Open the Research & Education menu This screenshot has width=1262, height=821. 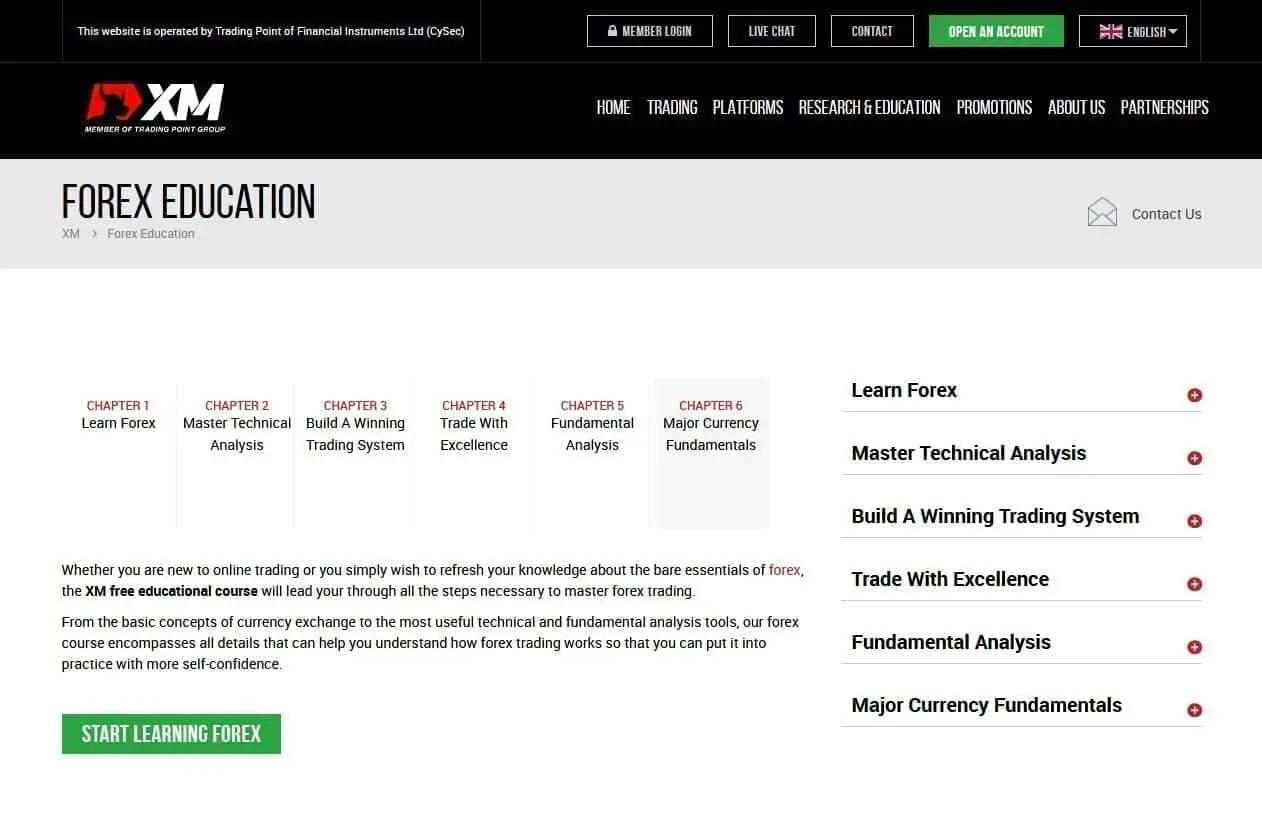click(869, 107)
